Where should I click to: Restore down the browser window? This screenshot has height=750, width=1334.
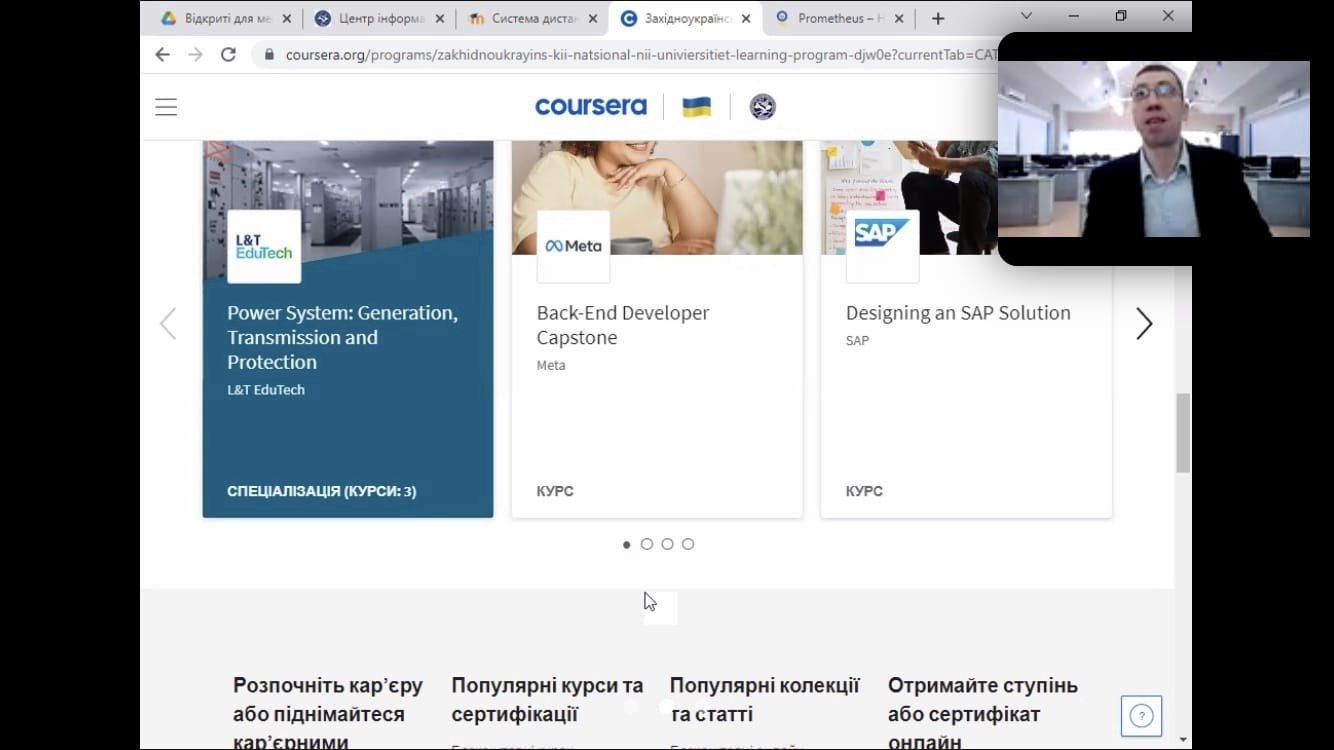[x=1121, y=16]
